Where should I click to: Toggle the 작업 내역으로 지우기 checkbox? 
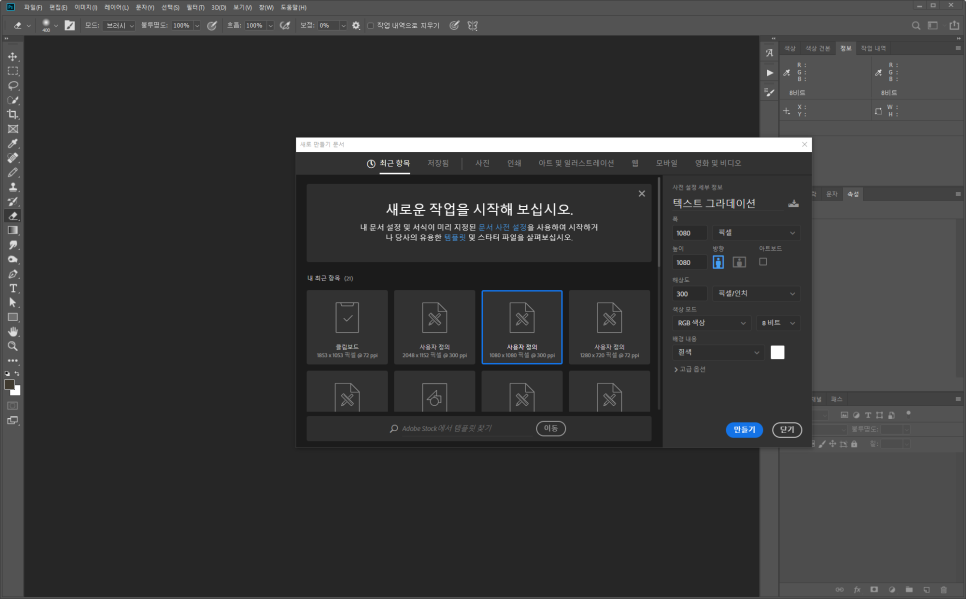point(370,25)
